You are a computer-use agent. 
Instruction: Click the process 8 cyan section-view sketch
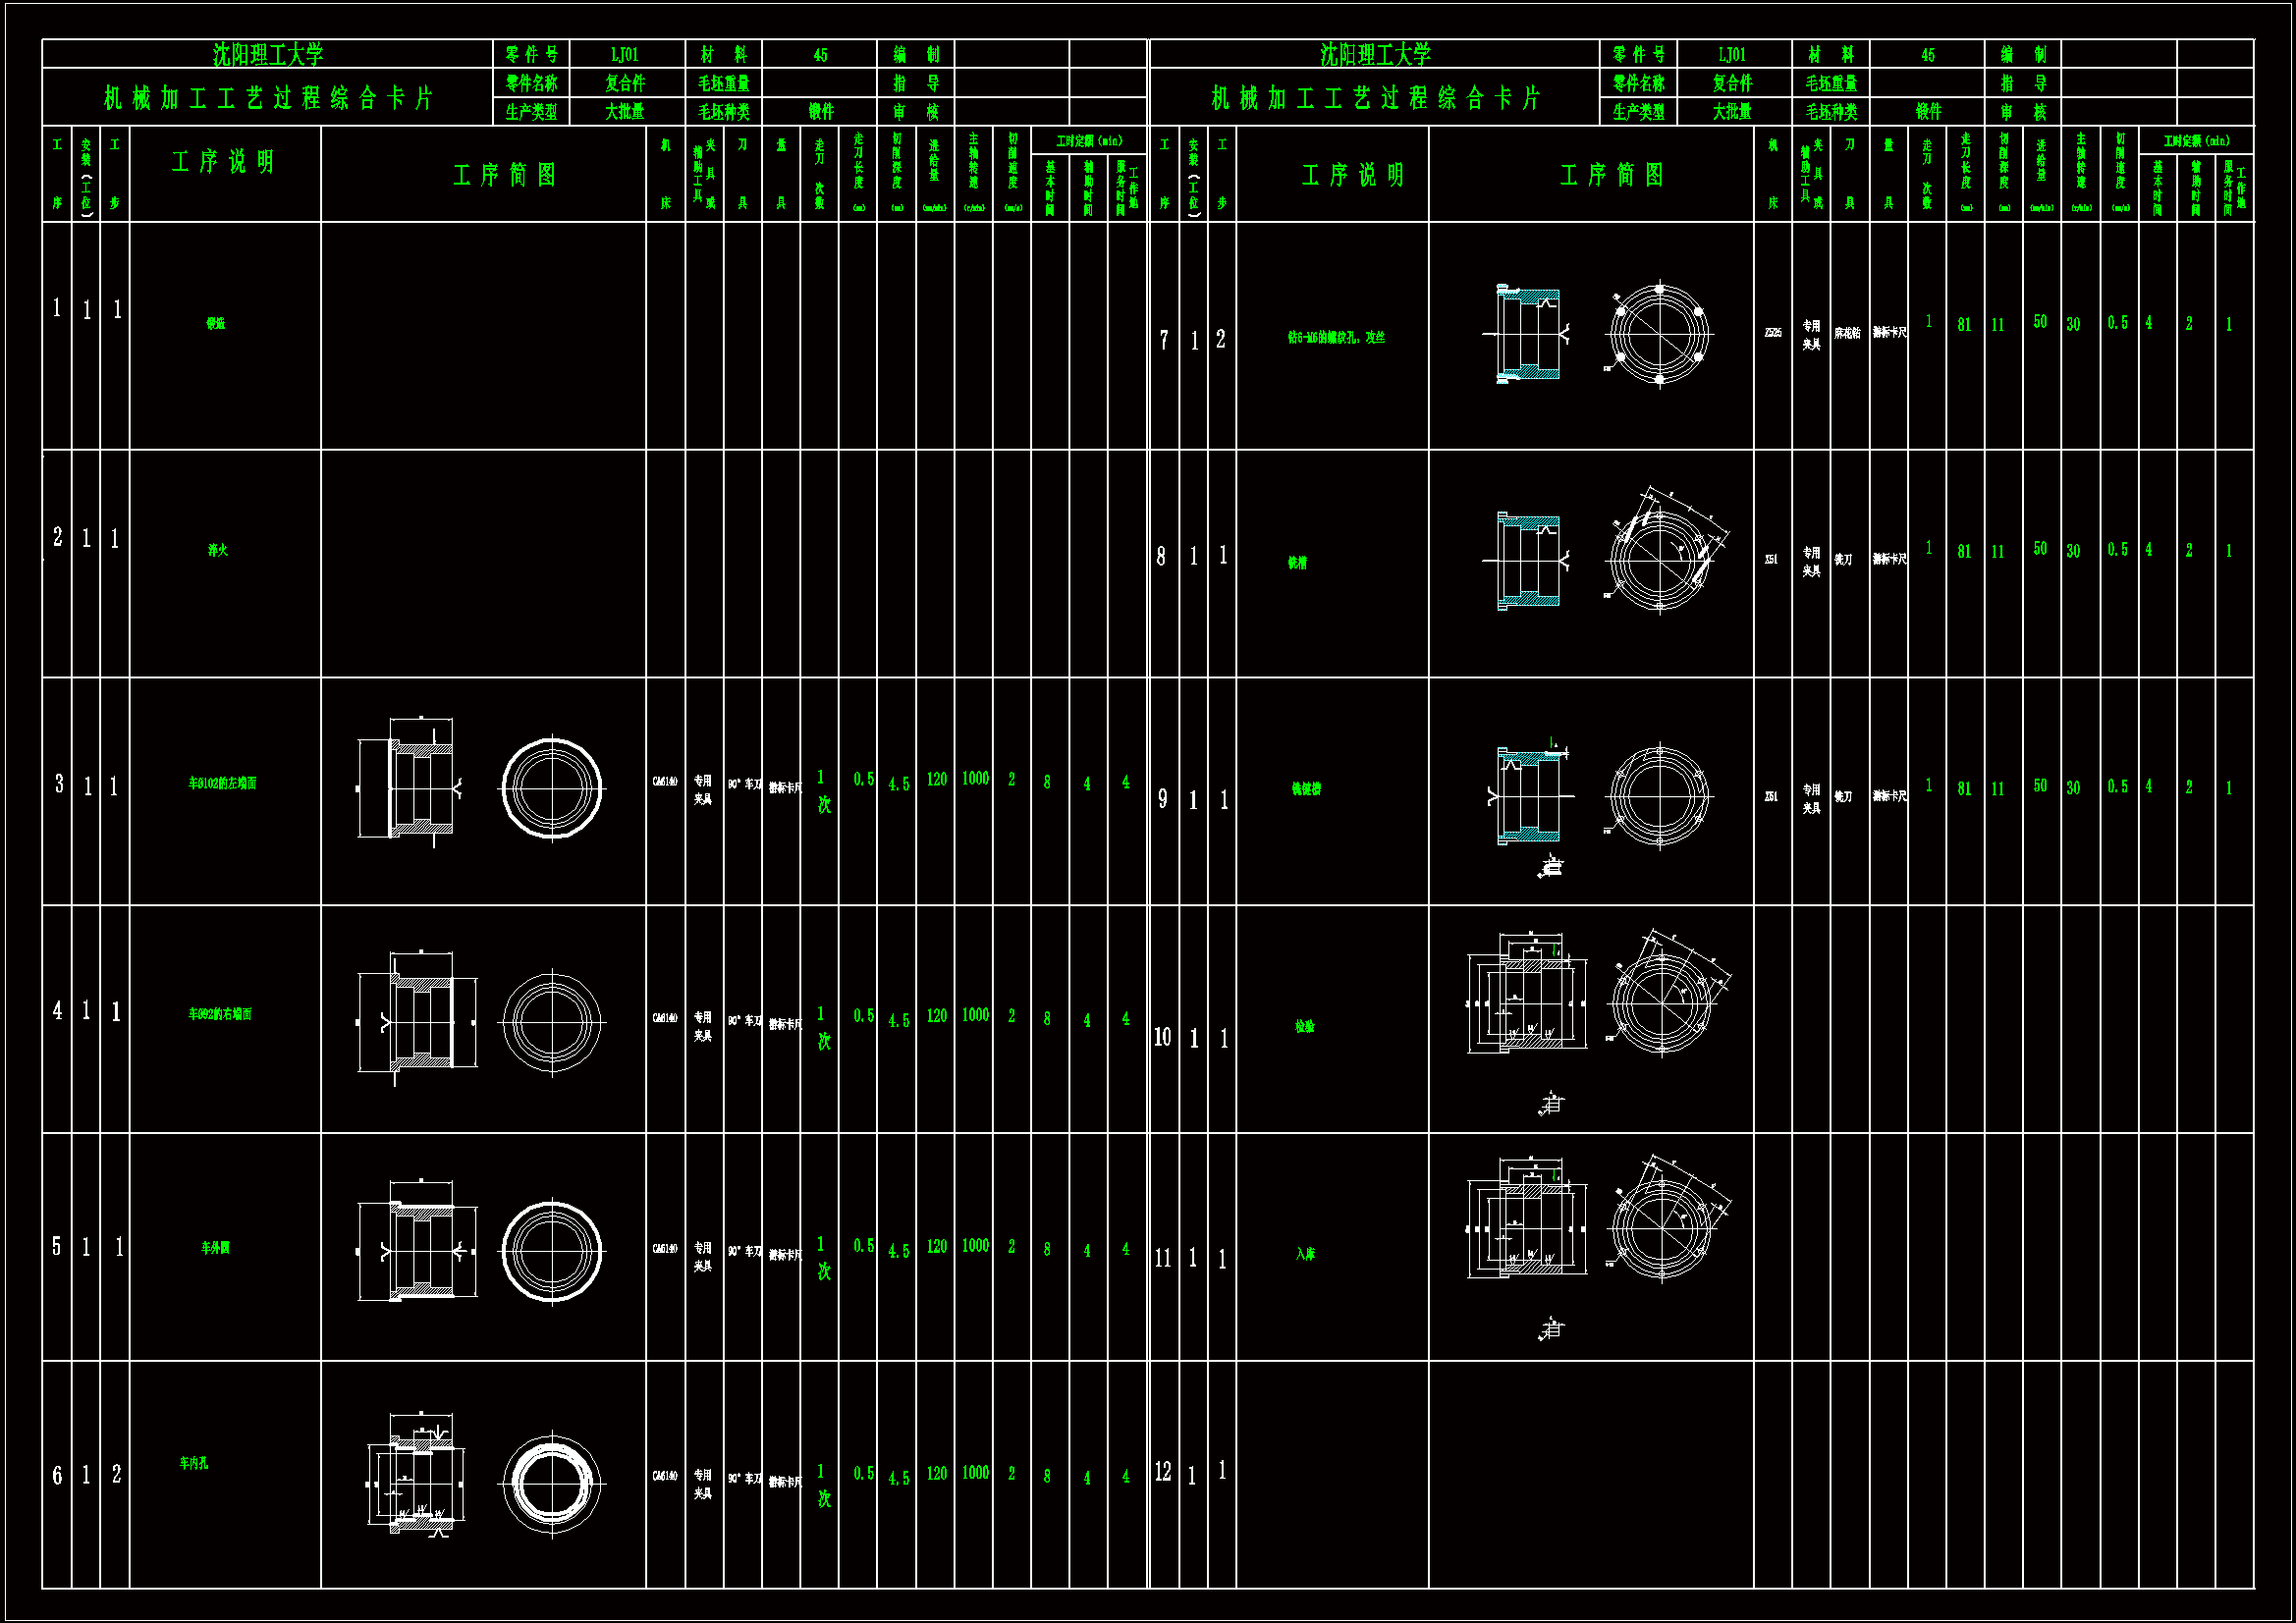tap(1527, 561)
